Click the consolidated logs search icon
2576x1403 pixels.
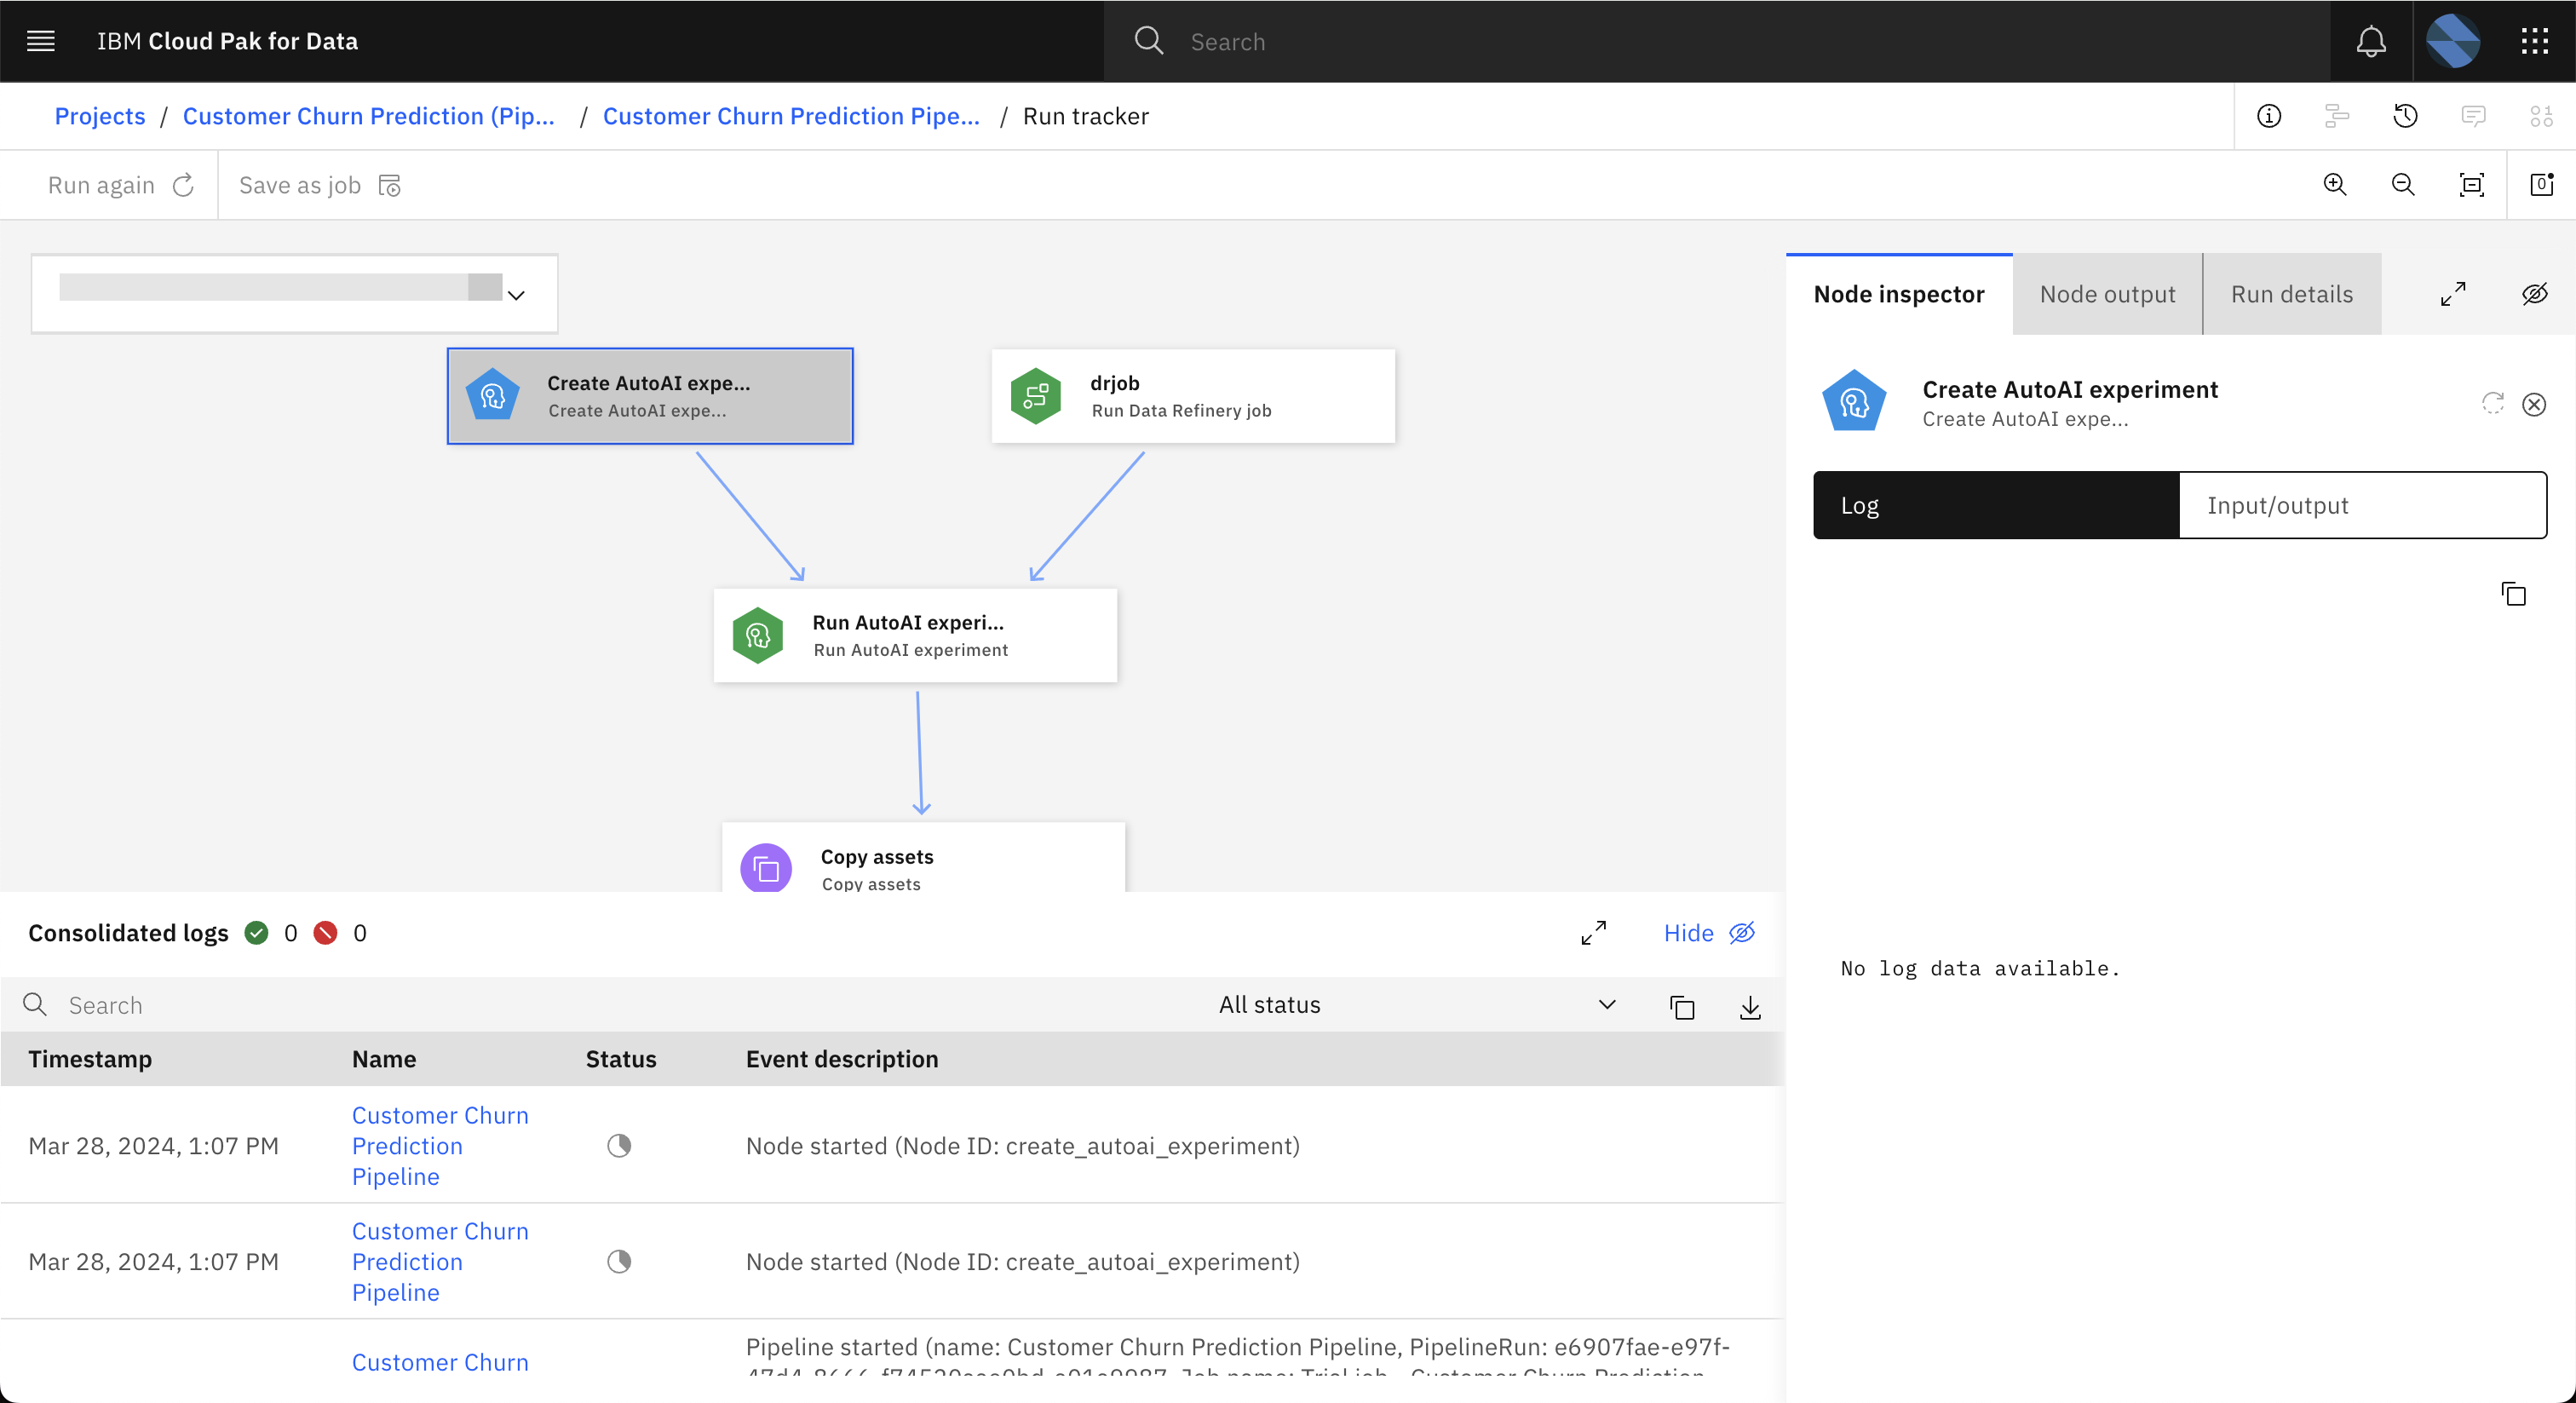pos(35,1005)
